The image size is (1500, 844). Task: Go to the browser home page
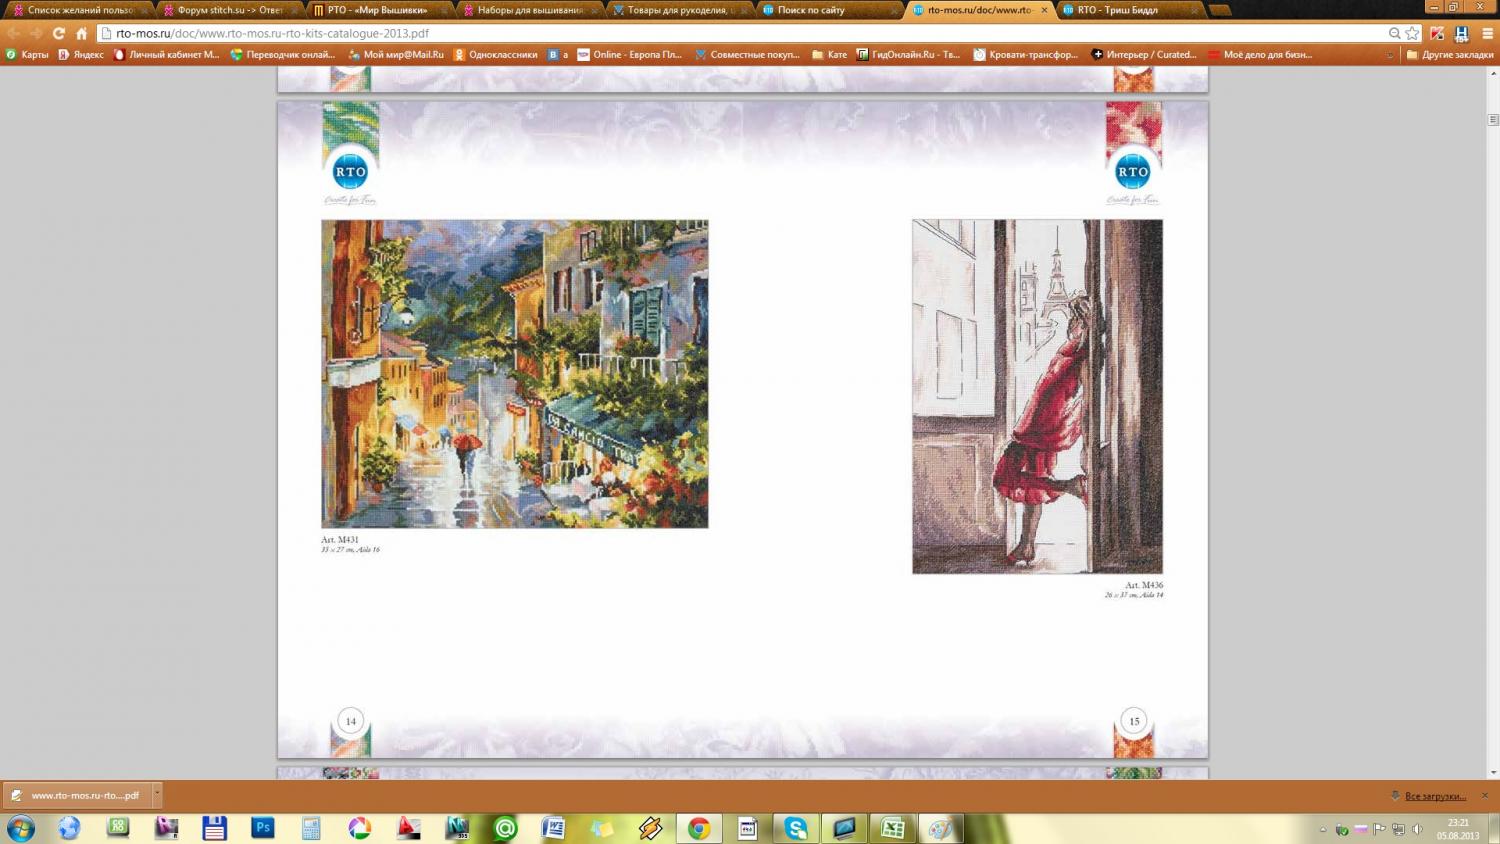click(82, 33)
